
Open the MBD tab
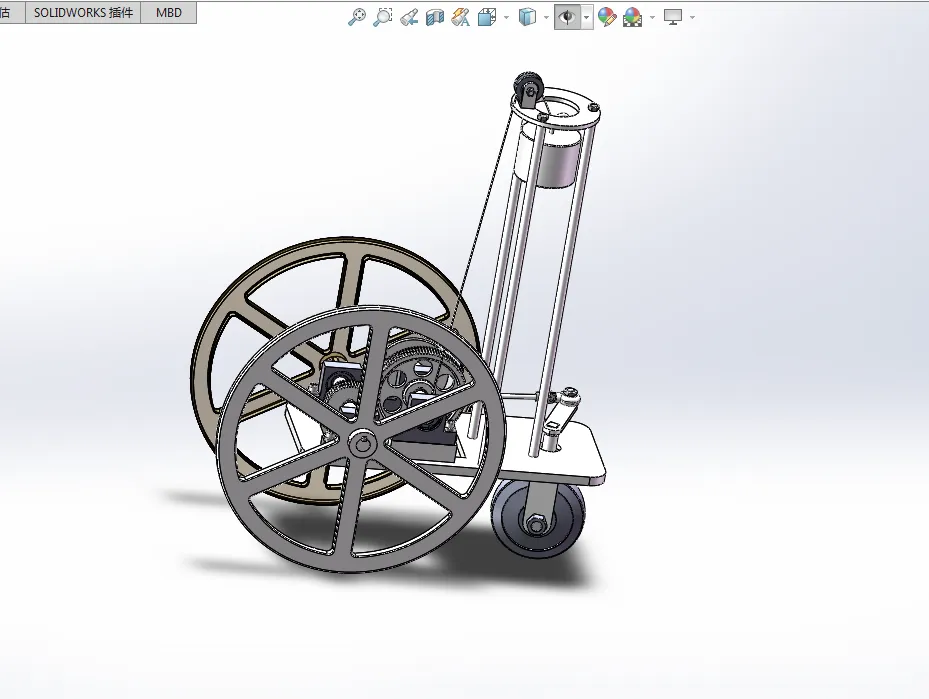click(x=169, y=13)
